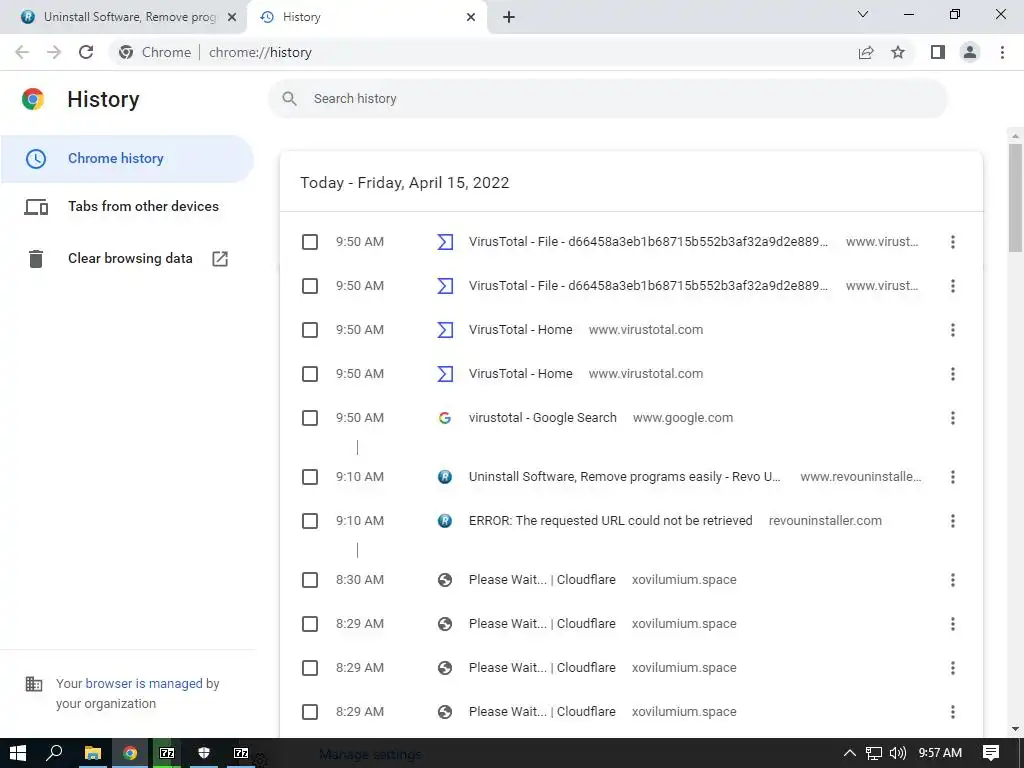Open first VirusTotal - Home history link

(520, 330)
